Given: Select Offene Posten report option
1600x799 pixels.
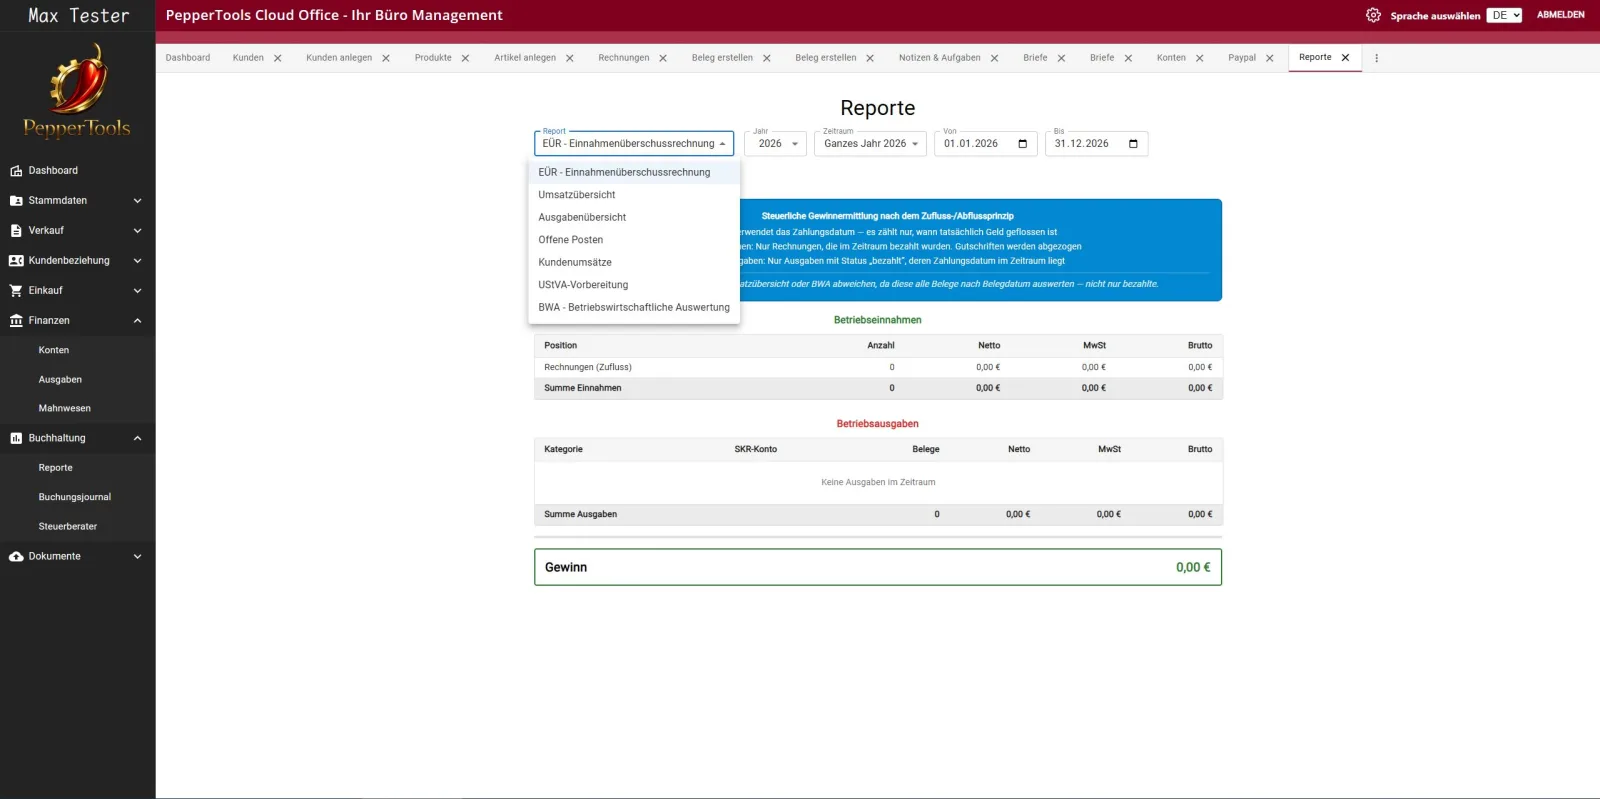Looking at the screenshot, I should [x=634, y=240].
